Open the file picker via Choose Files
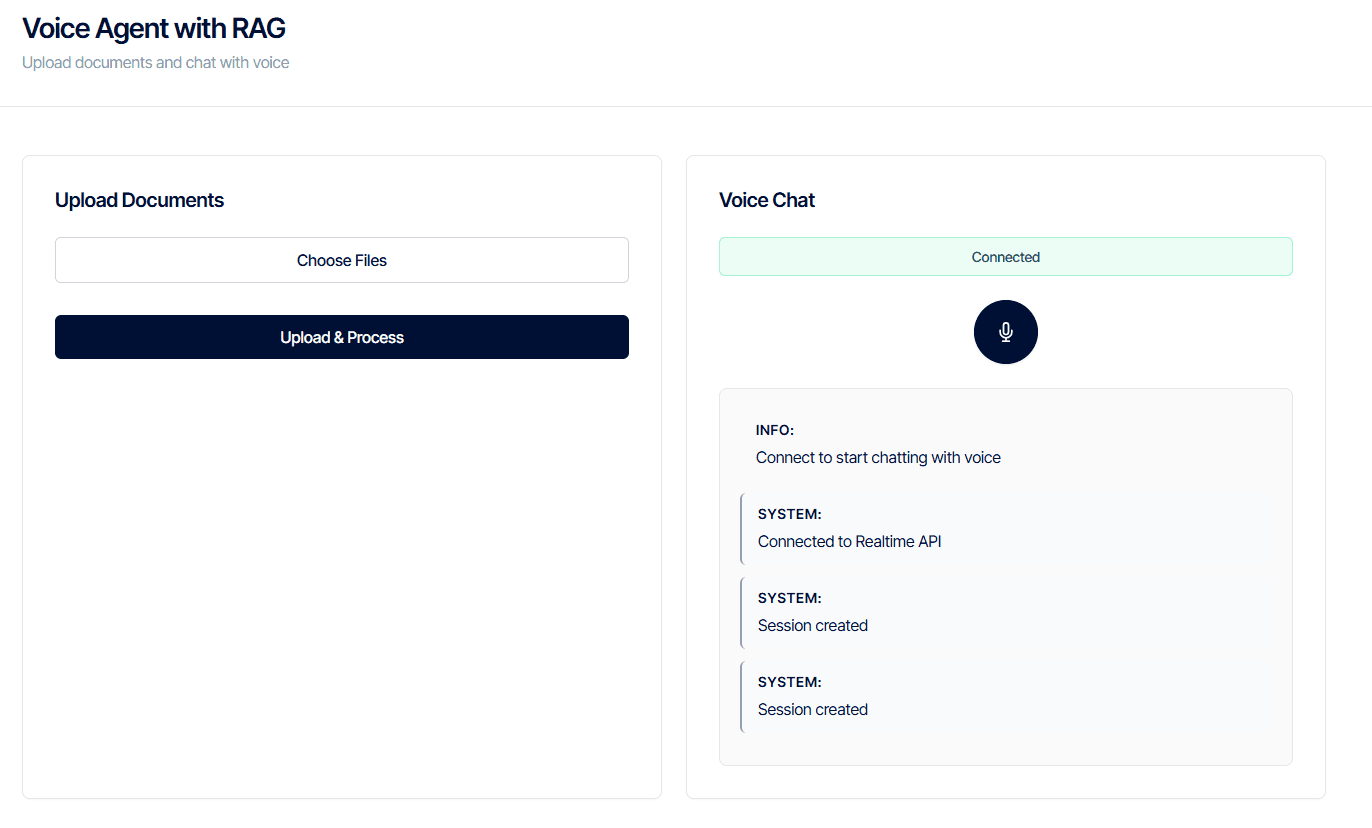This screenshot has width=1372, height=828. tap(341, 259)
